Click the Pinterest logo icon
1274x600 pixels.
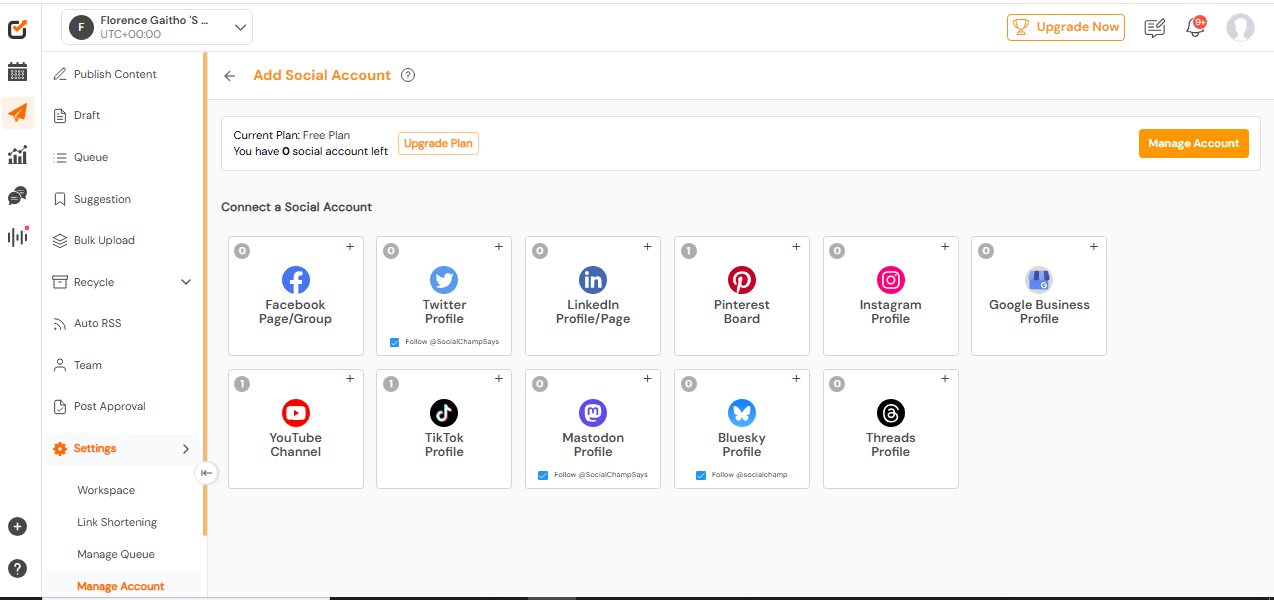tap(742, 280)
